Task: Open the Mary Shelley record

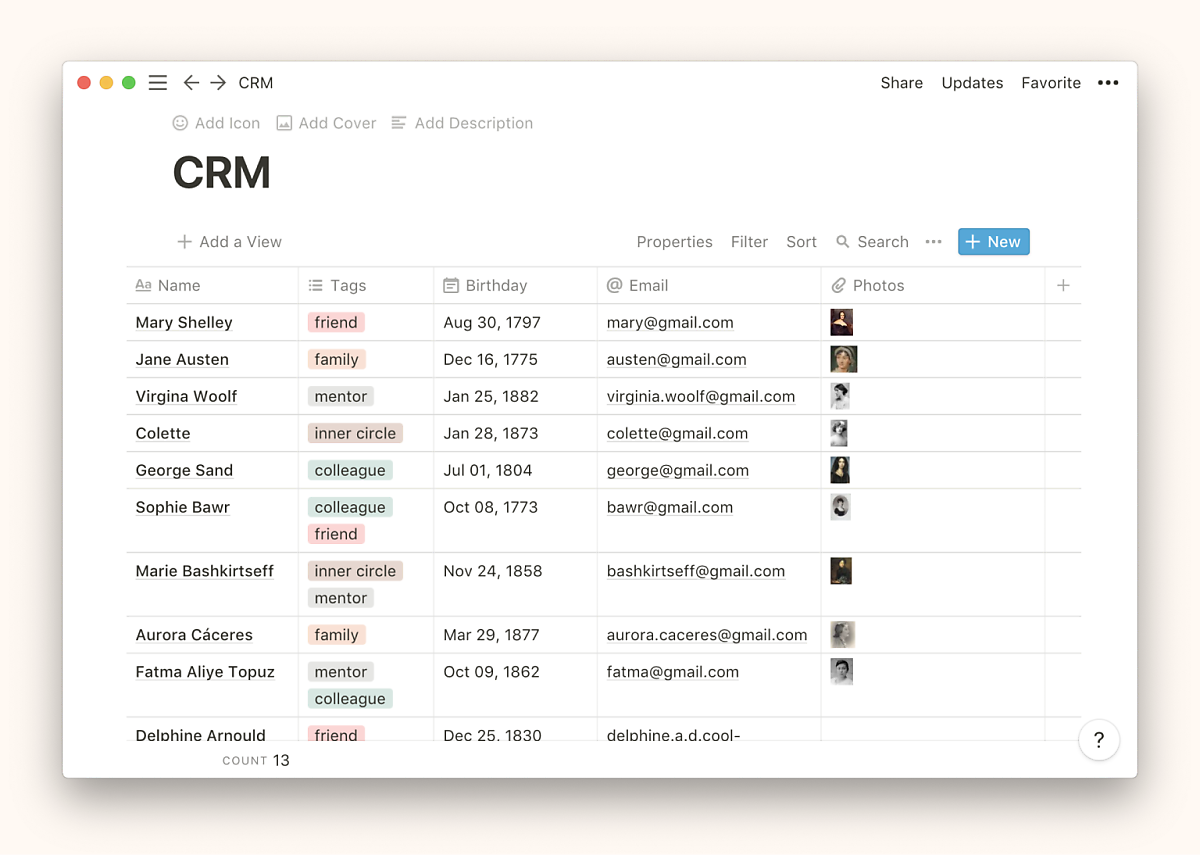Action: point(184,322)
